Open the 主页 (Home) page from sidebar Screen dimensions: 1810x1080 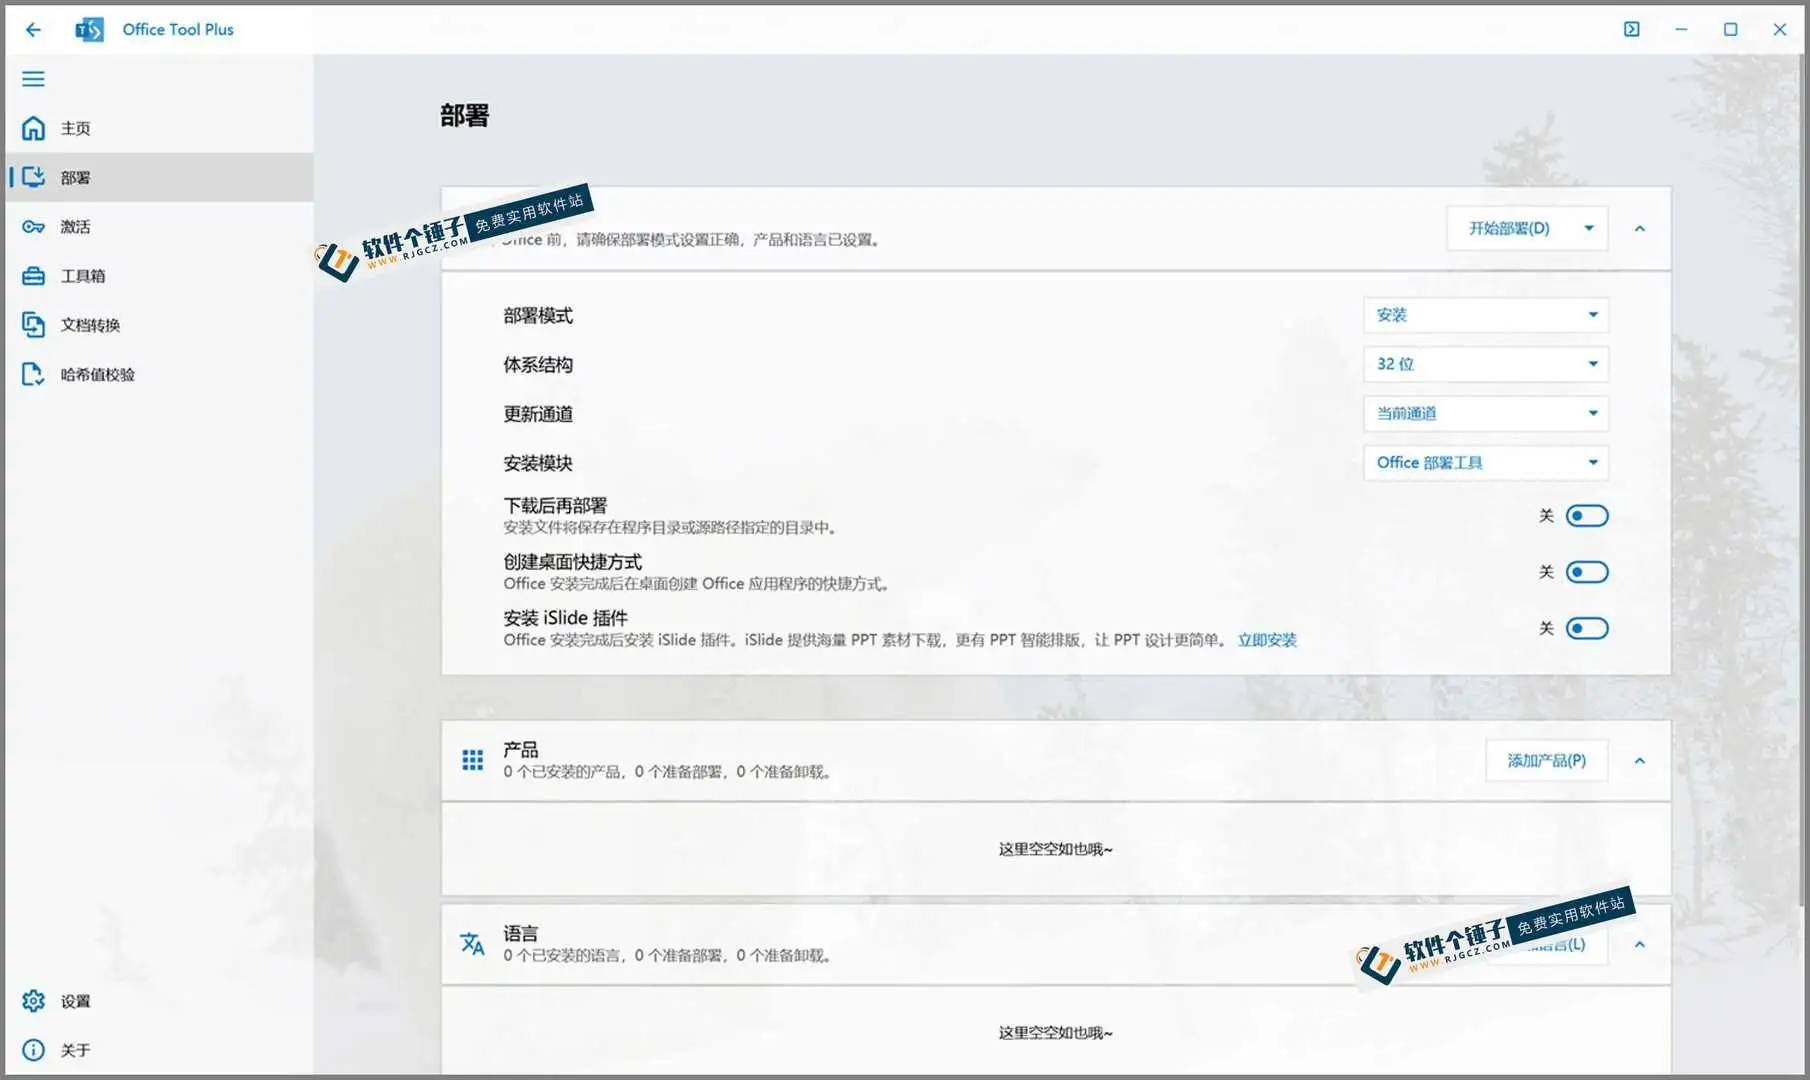tap(75, 128)
